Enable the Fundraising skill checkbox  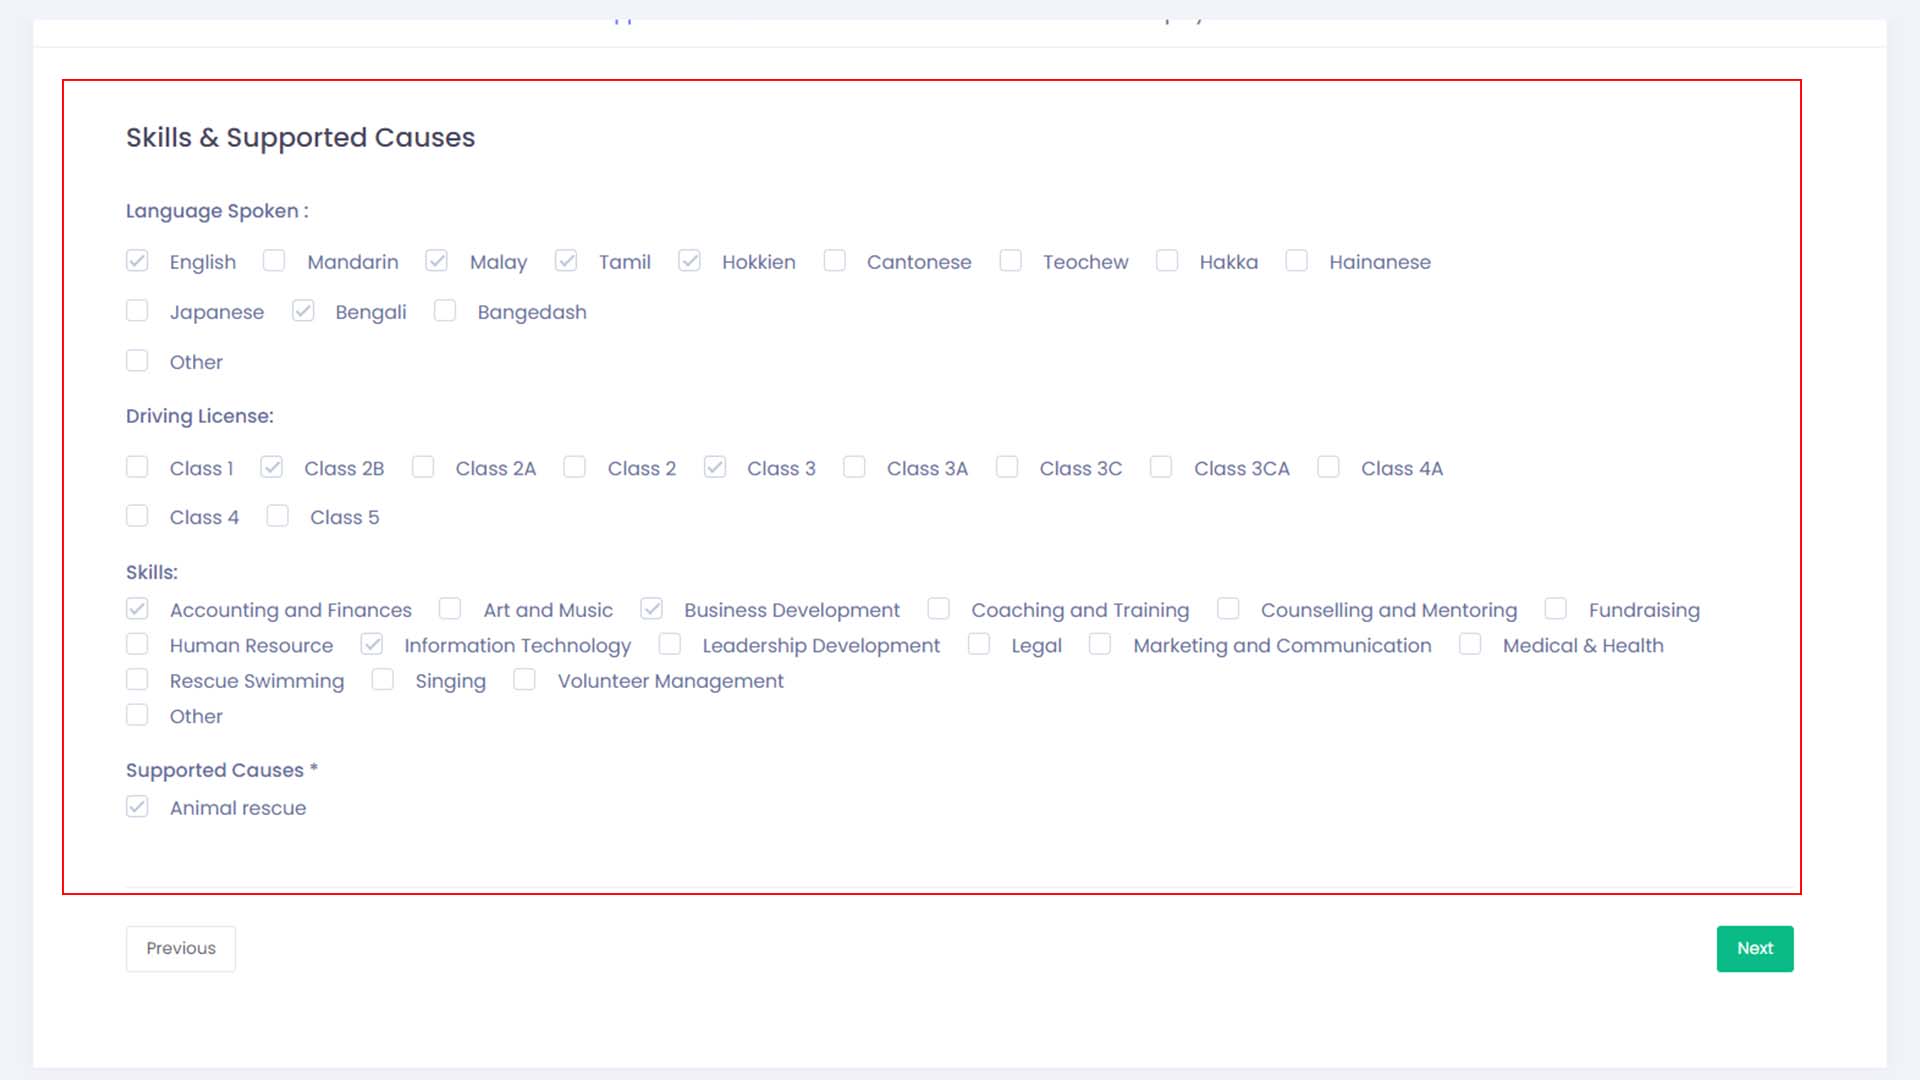pyautogui.click(x=1555, y=609)
